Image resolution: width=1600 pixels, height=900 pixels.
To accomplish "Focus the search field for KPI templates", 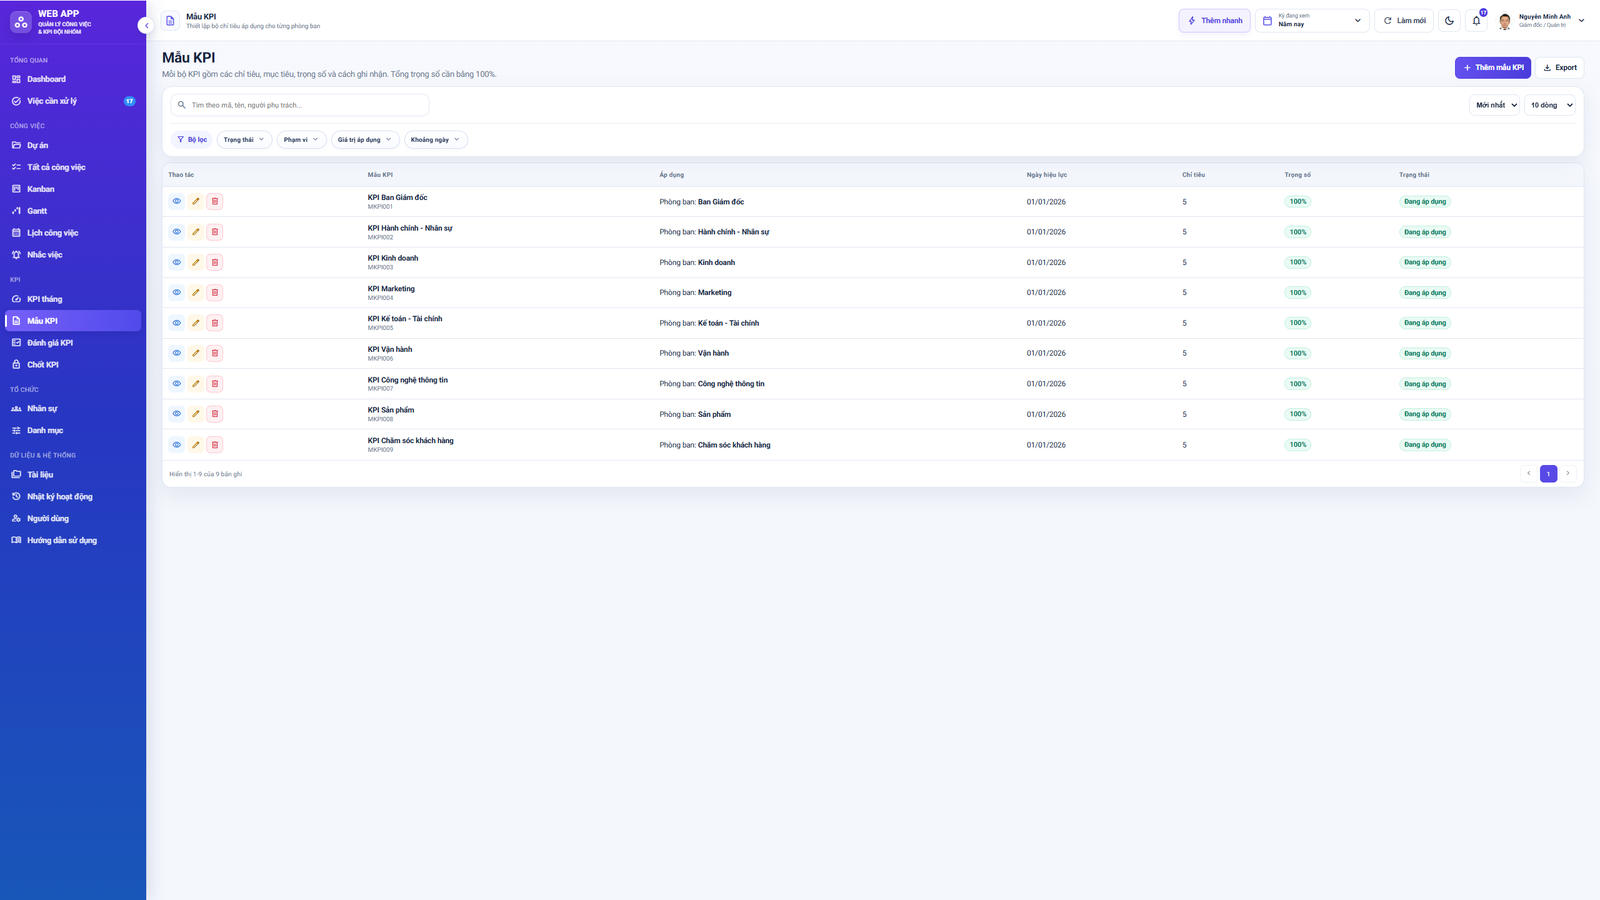I will coord(300,105).
